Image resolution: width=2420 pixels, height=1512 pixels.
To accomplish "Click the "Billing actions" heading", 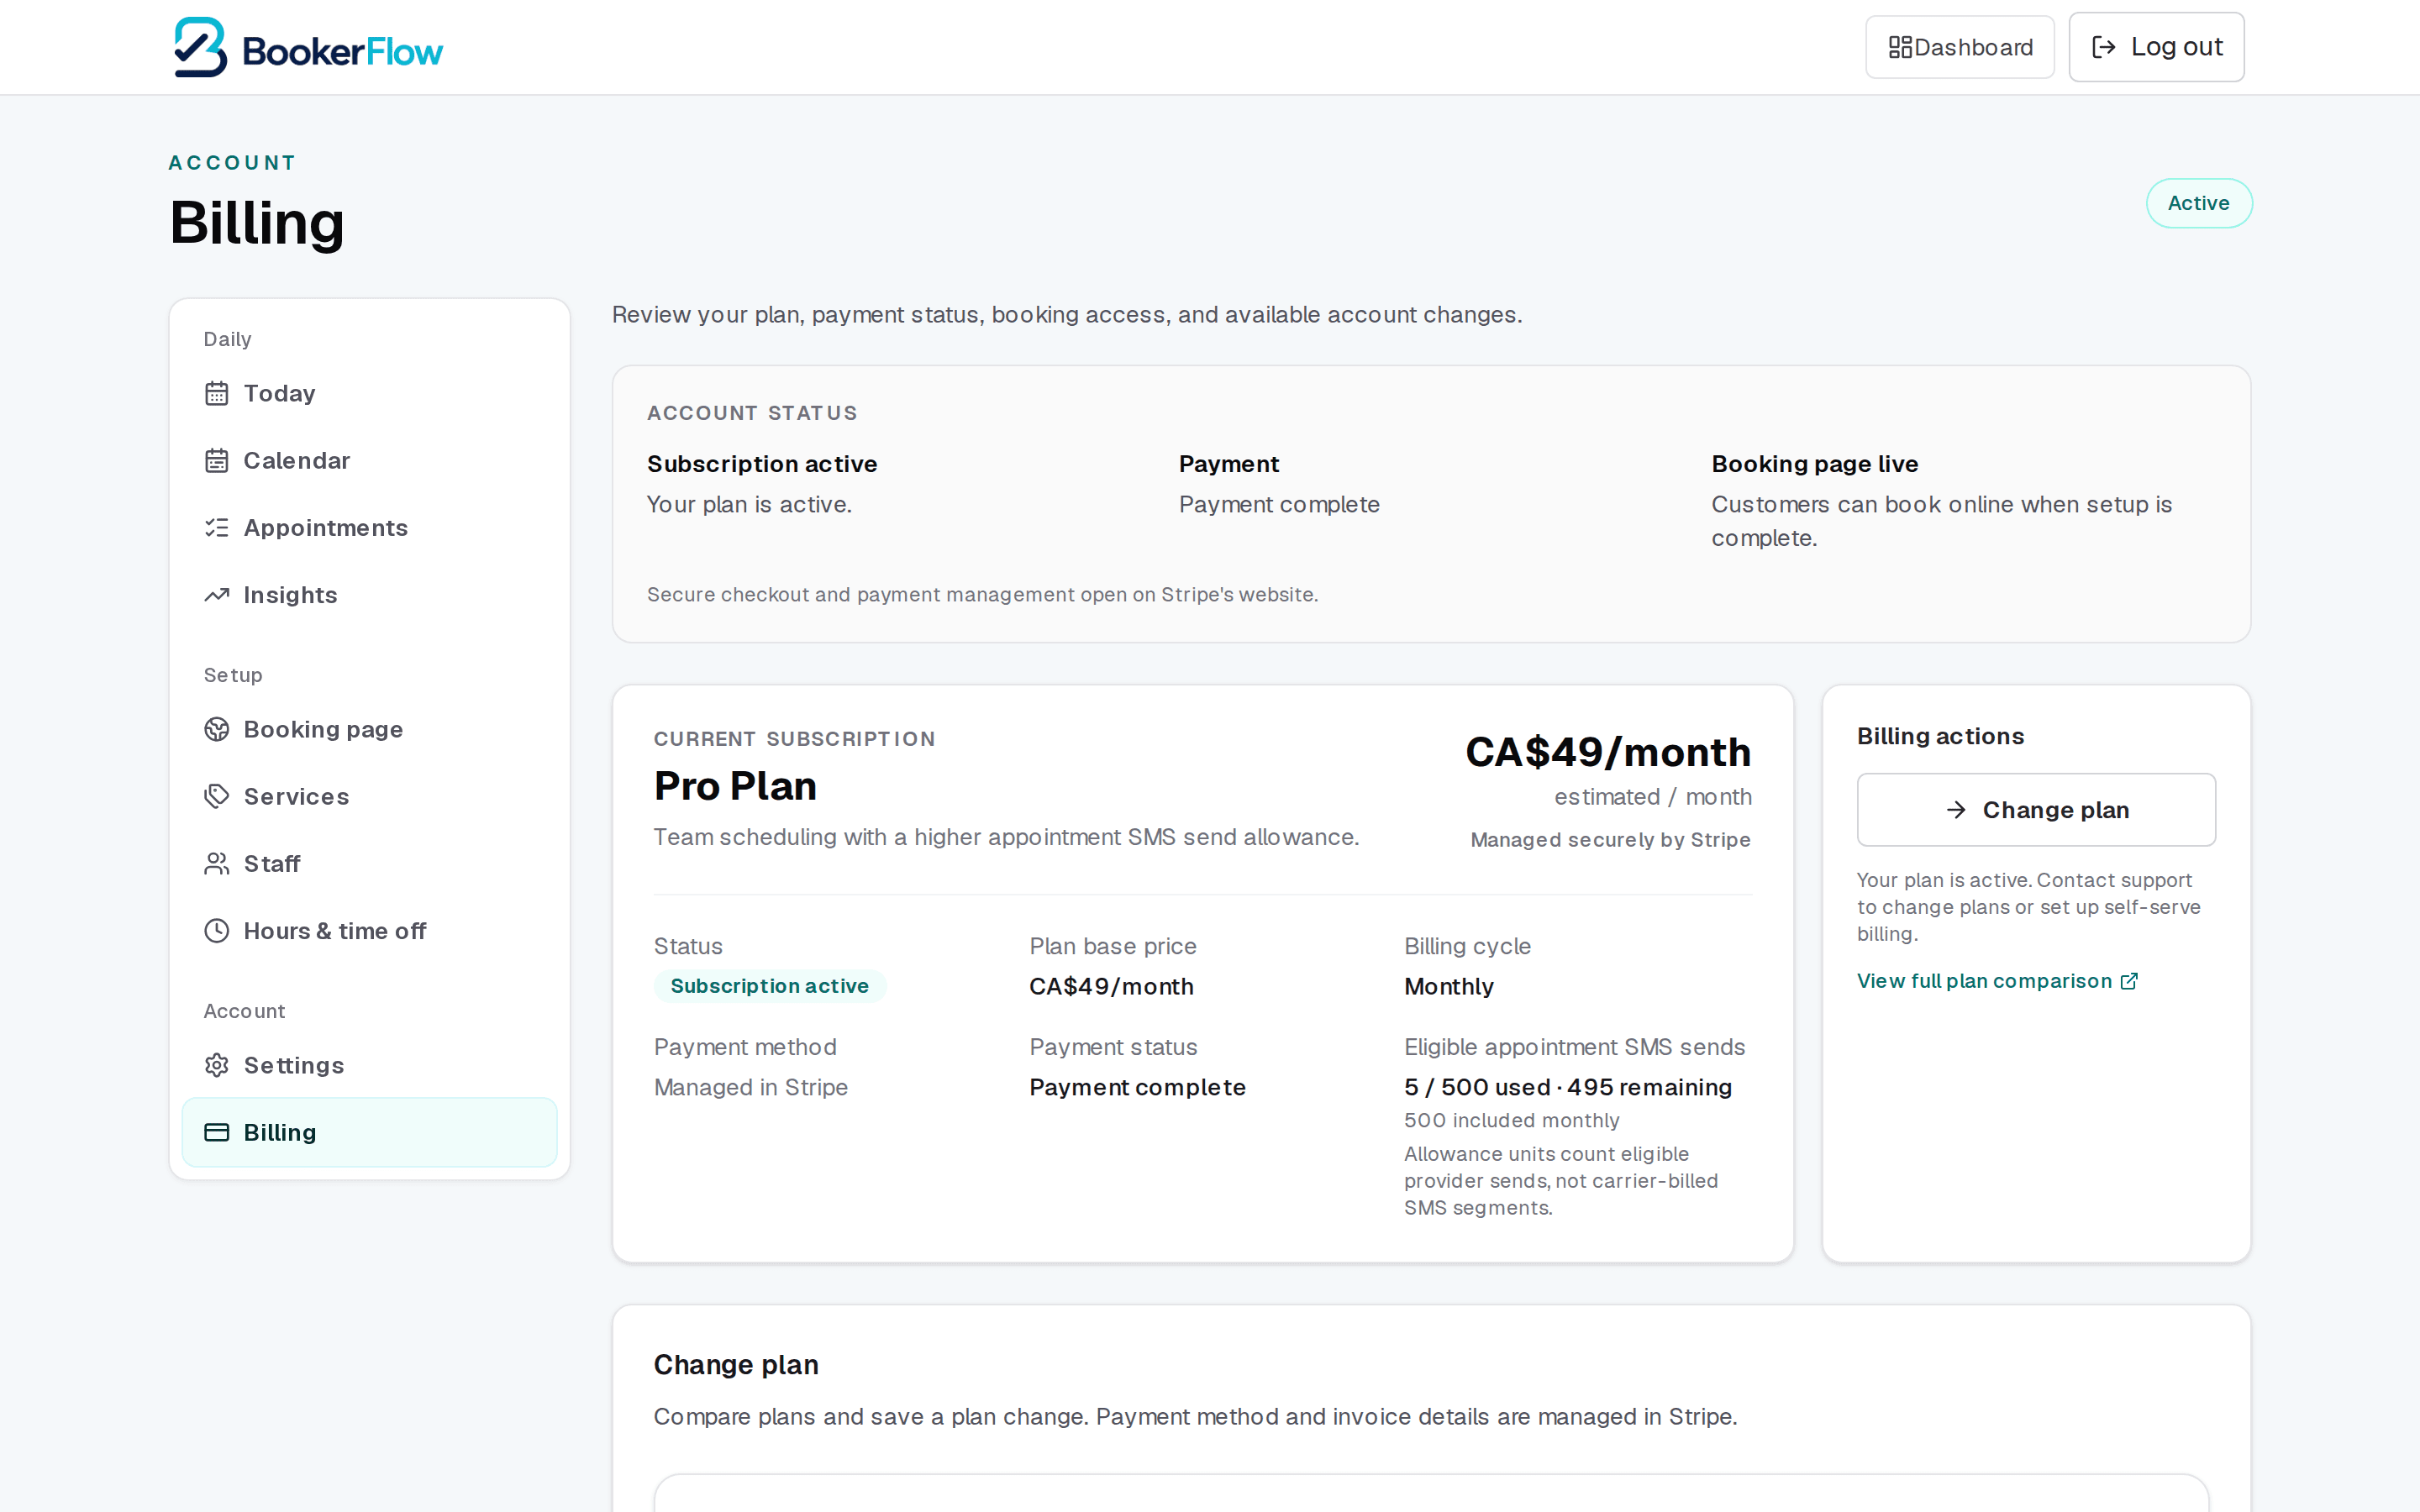I will tap(1940, 736).
